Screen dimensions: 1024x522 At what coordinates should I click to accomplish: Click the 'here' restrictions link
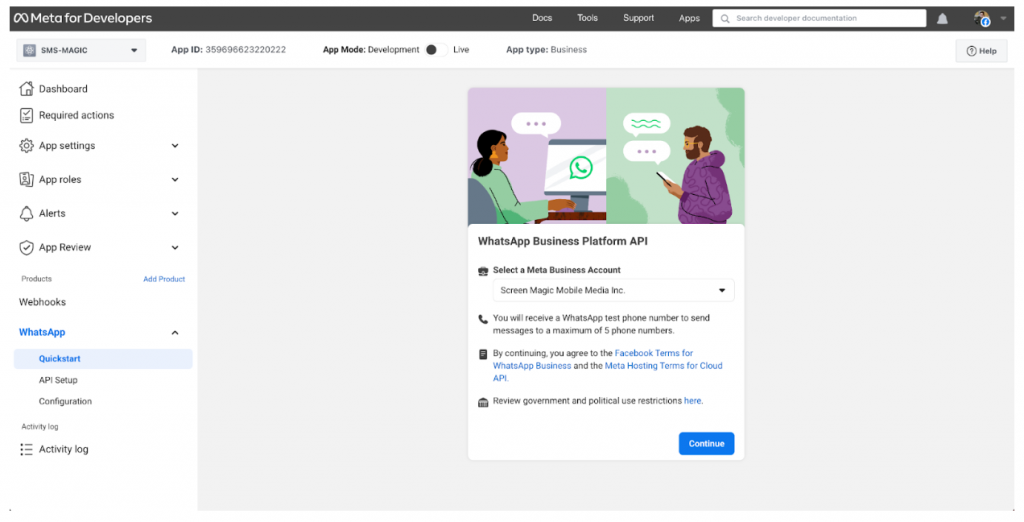click(x=692, y=401)
